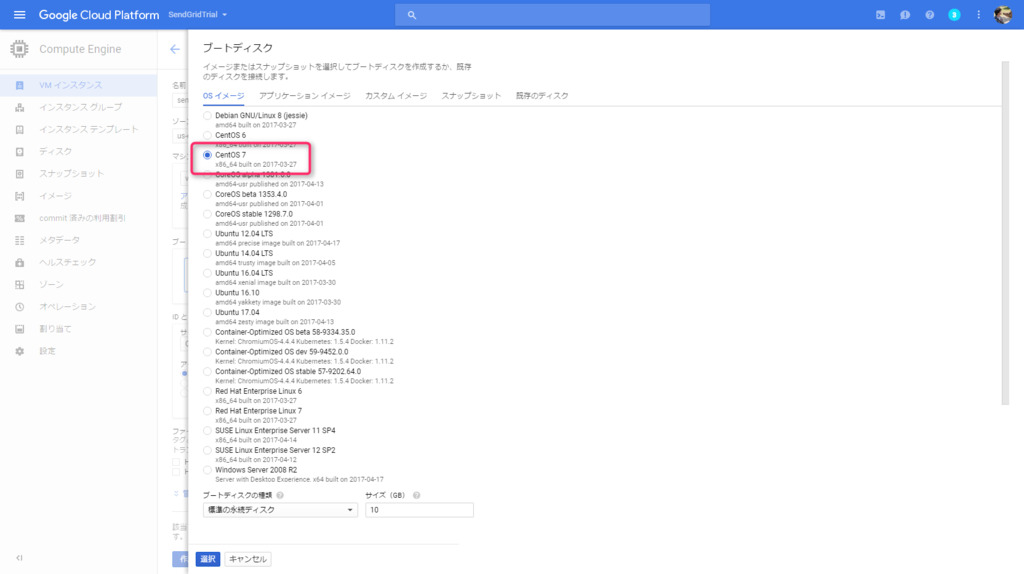Click the top search input field
Viewport: 1024px width, 574px height.
(x=552, y=15)
